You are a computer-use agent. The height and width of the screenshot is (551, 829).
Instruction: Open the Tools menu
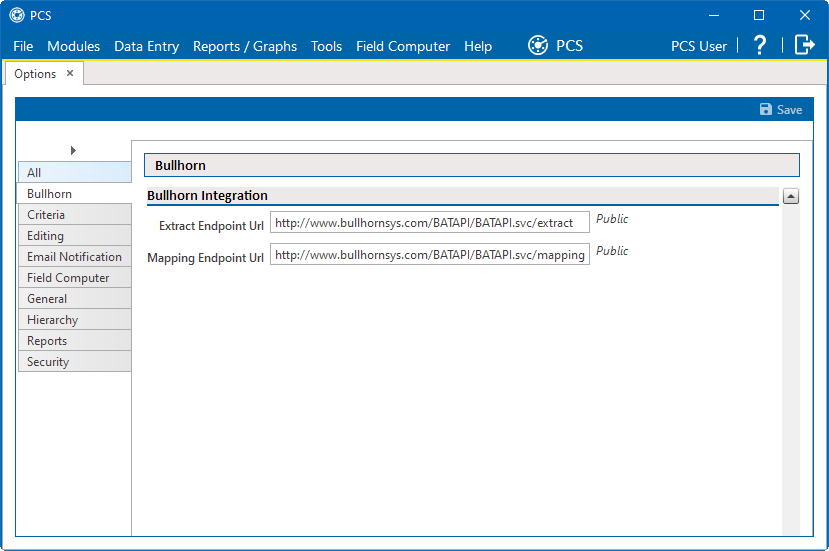pos(326,47)
